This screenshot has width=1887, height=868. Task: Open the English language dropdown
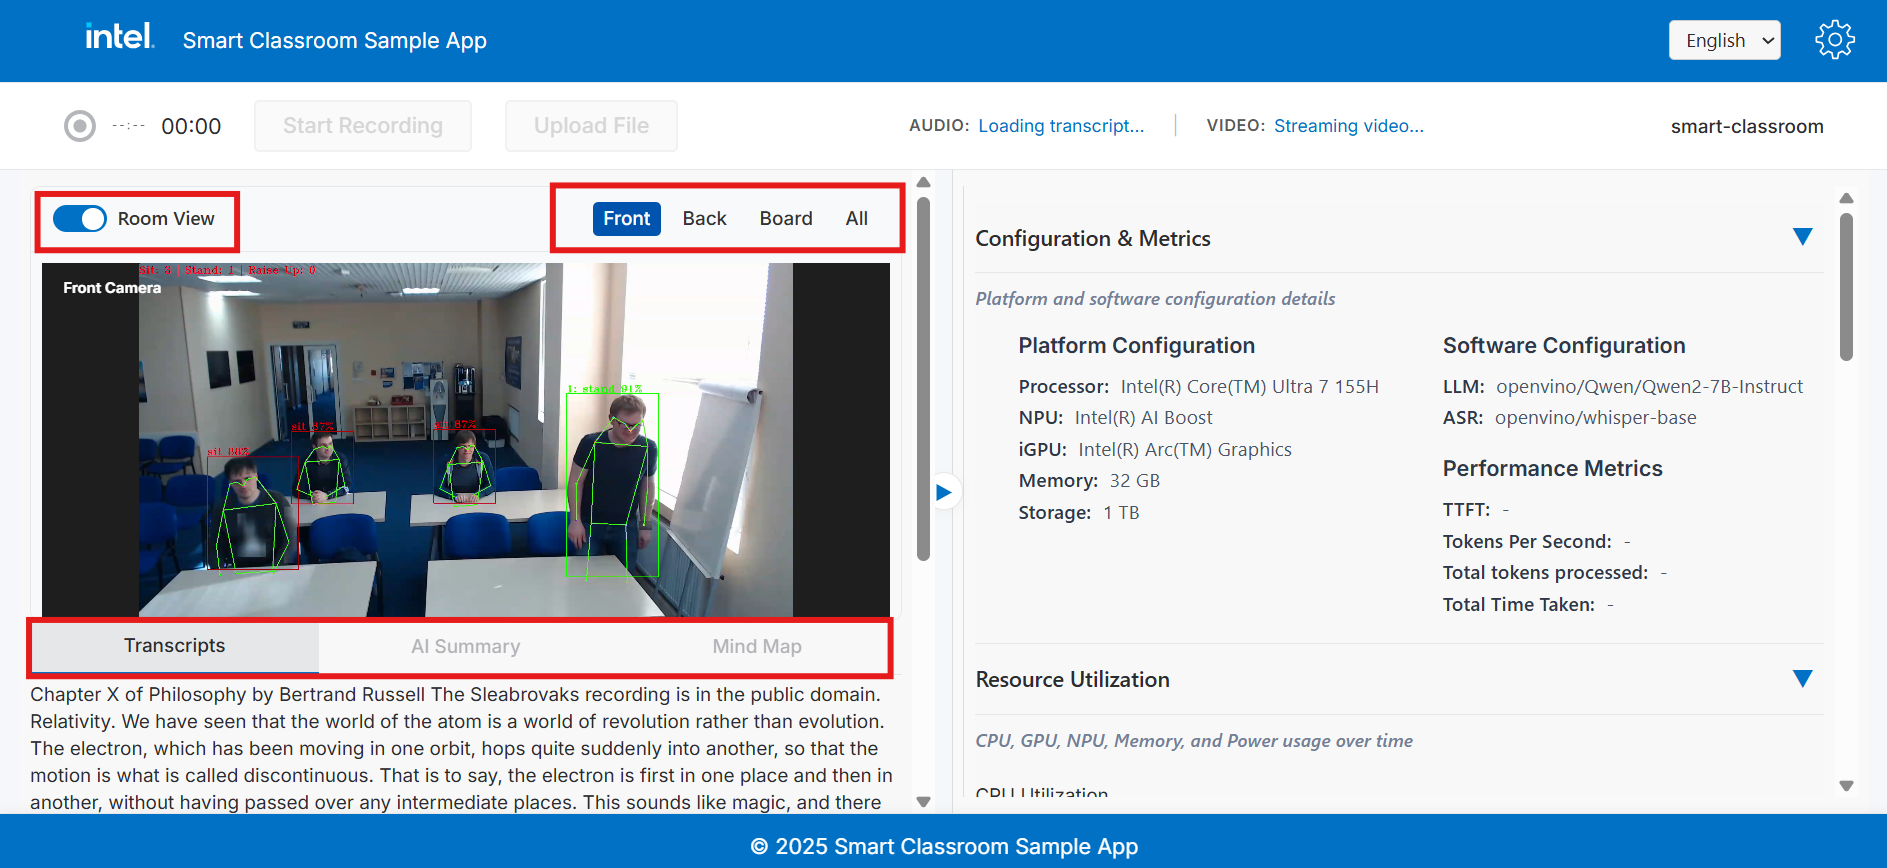1724,41
